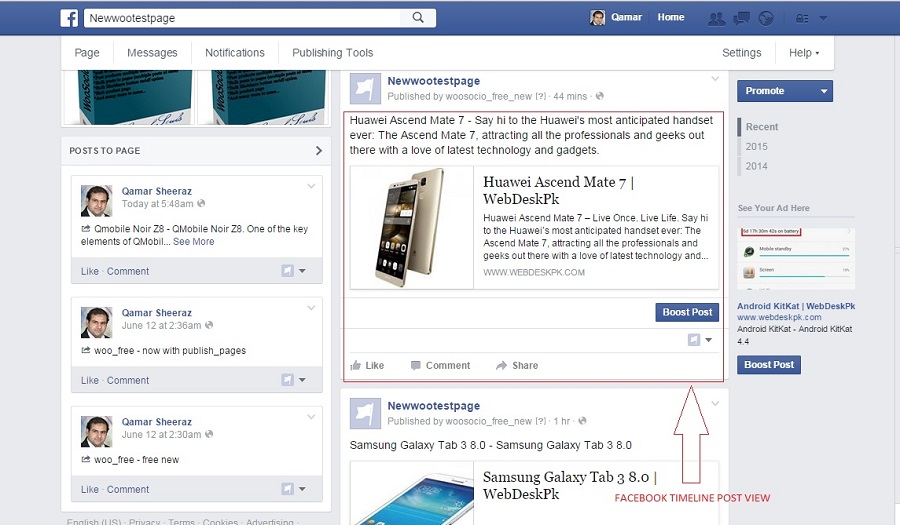Click Today at 5:48am timestamp

[158, 204]
